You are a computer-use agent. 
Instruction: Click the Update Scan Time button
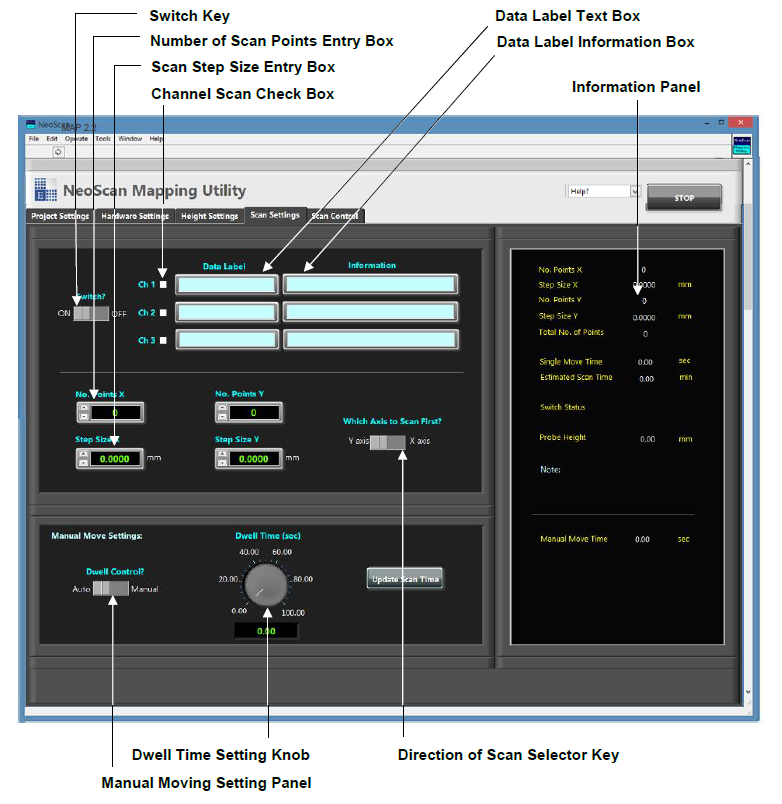pos(405,579)
